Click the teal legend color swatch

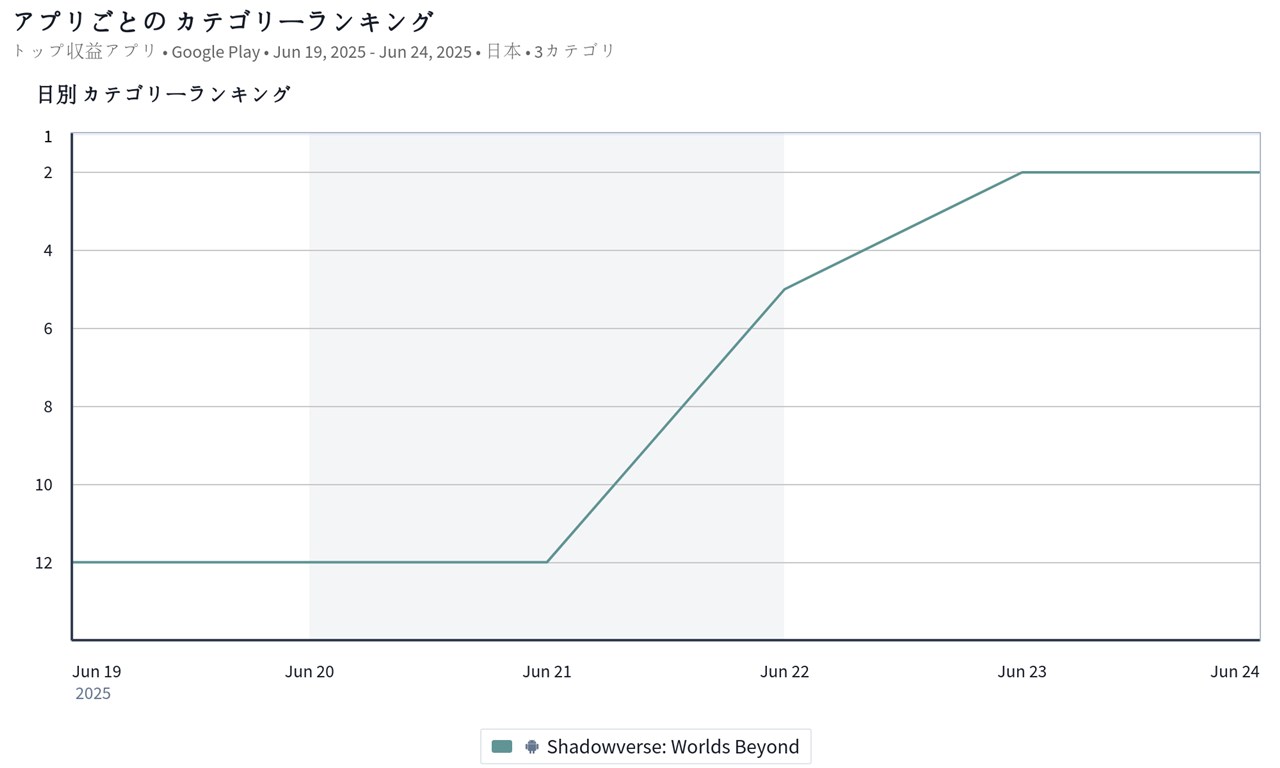pos(502,746)
